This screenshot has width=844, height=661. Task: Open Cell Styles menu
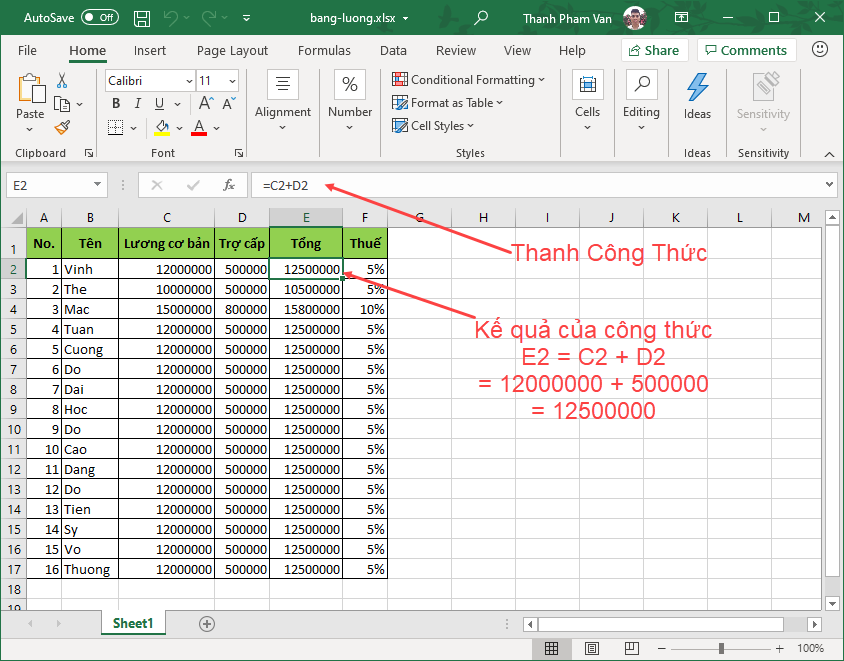(433, 126)
